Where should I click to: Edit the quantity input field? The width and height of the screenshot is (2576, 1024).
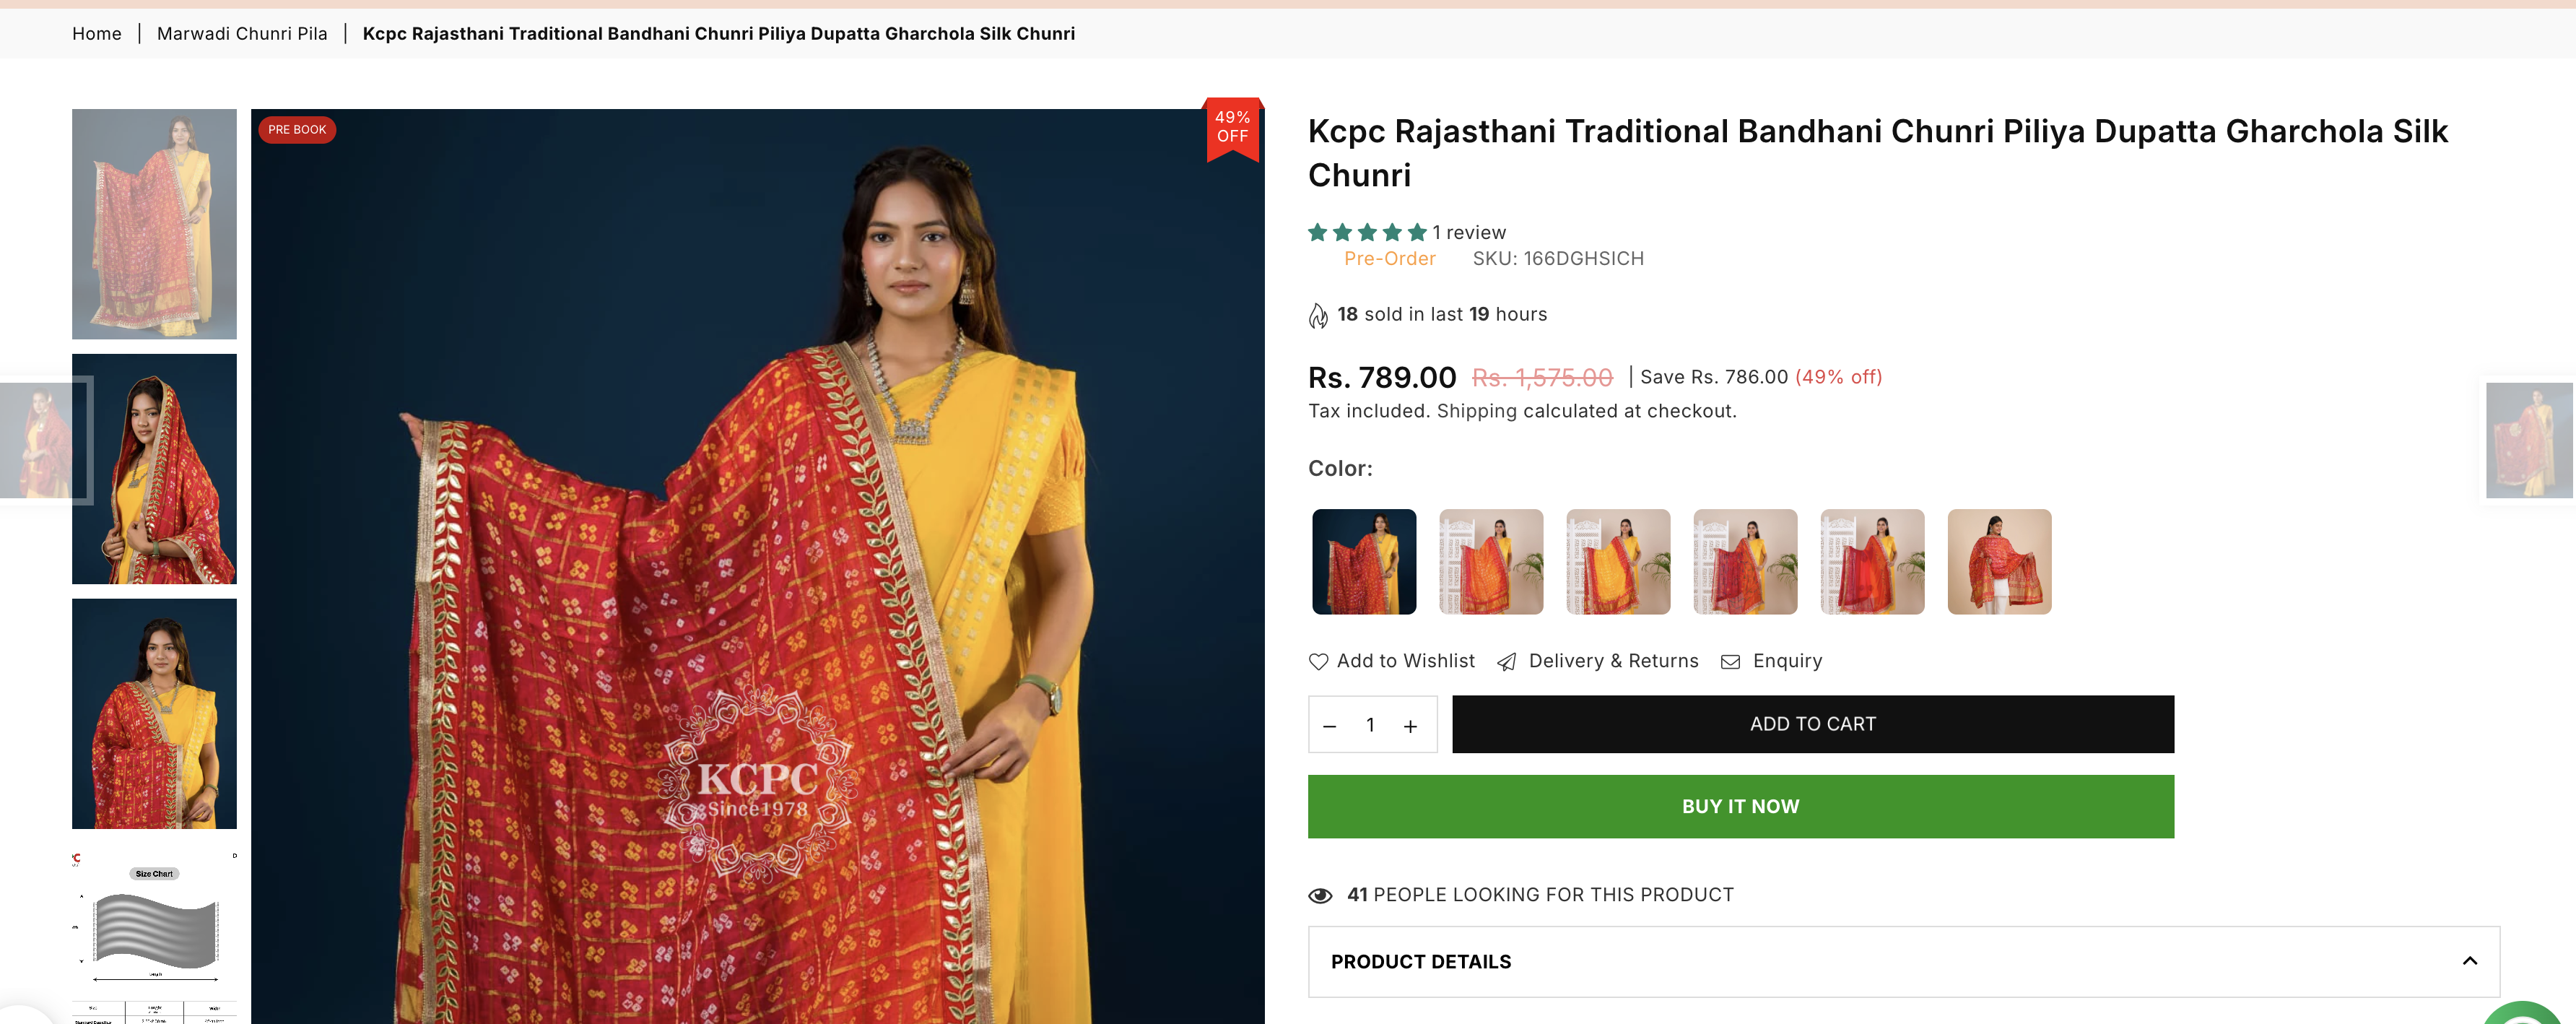click(x=1370, y=725)
